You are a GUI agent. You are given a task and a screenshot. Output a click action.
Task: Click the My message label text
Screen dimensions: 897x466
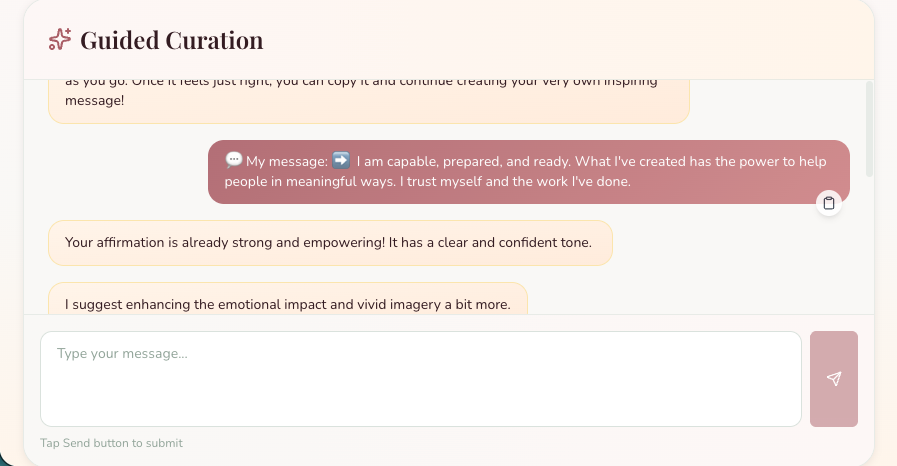point(287,161)
